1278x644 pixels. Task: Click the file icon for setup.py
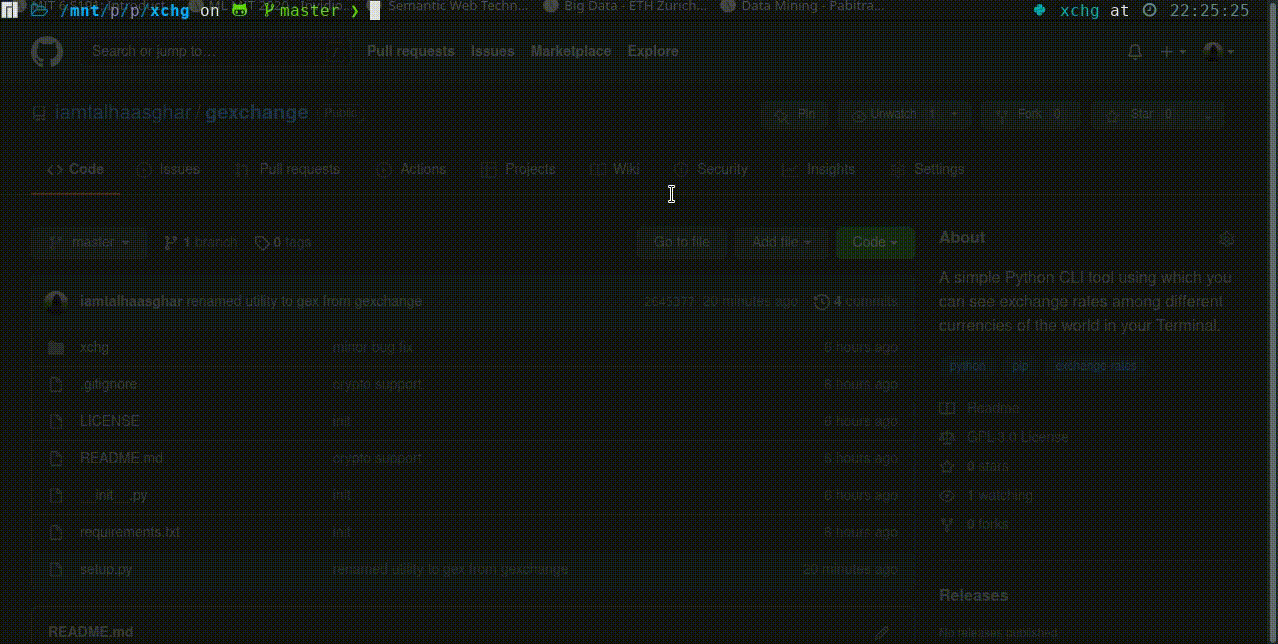coord(56,570)
